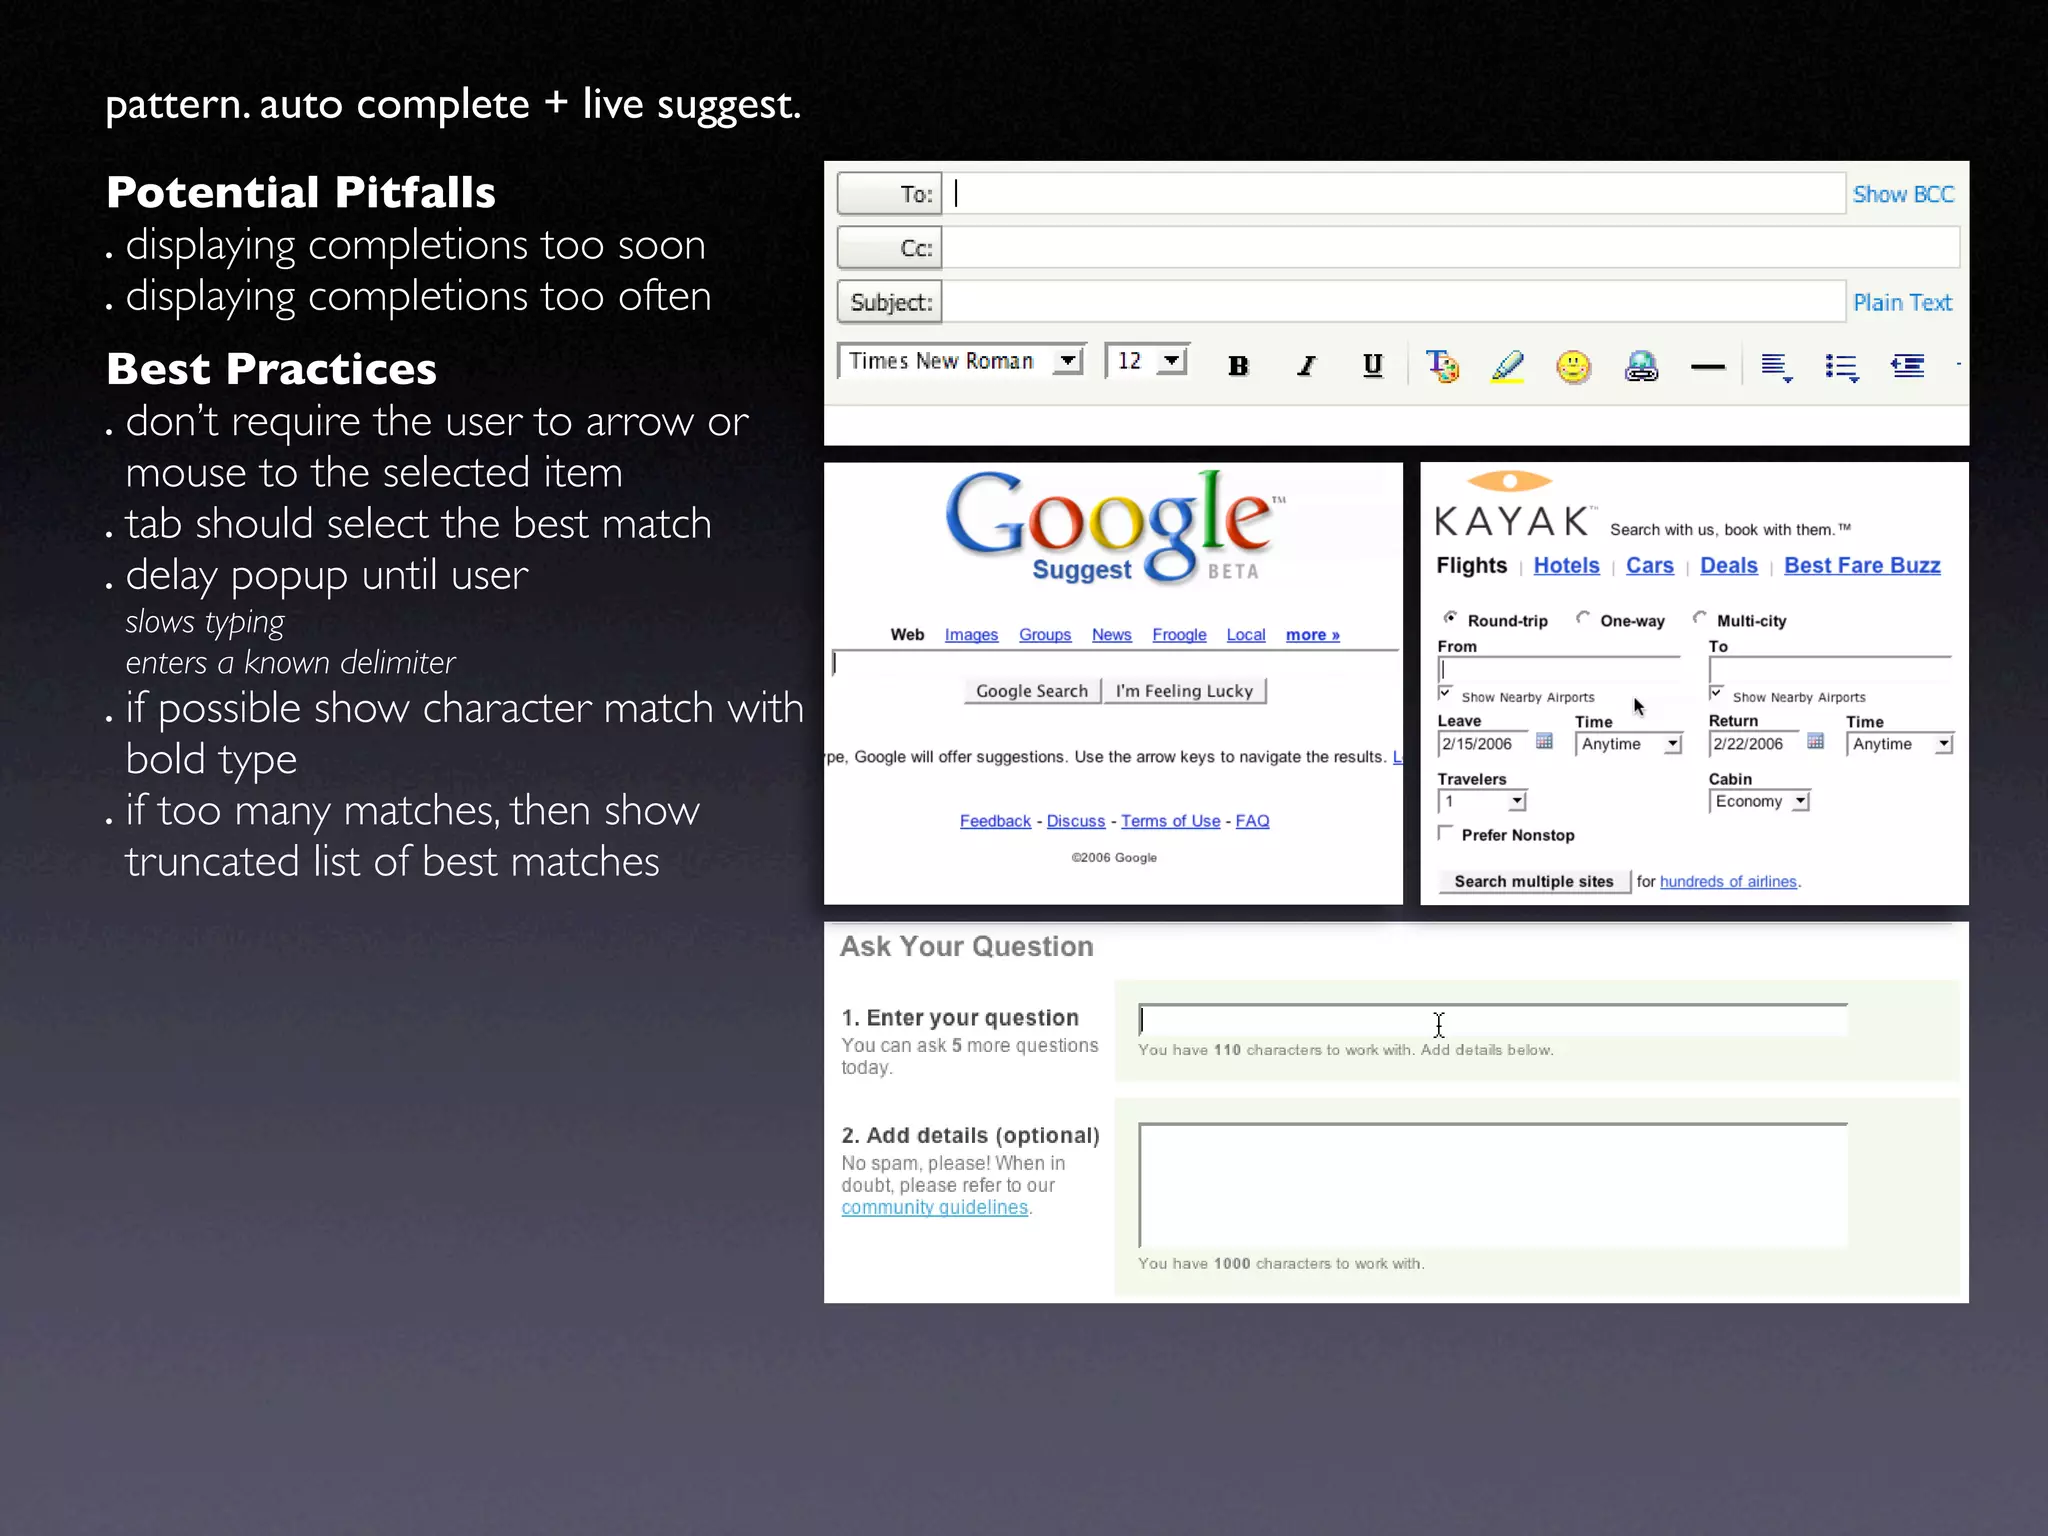Click the Return date field 2/22/2006
The image size is (2048, 1536).
pyautogui.click(x=1754, y=744)
